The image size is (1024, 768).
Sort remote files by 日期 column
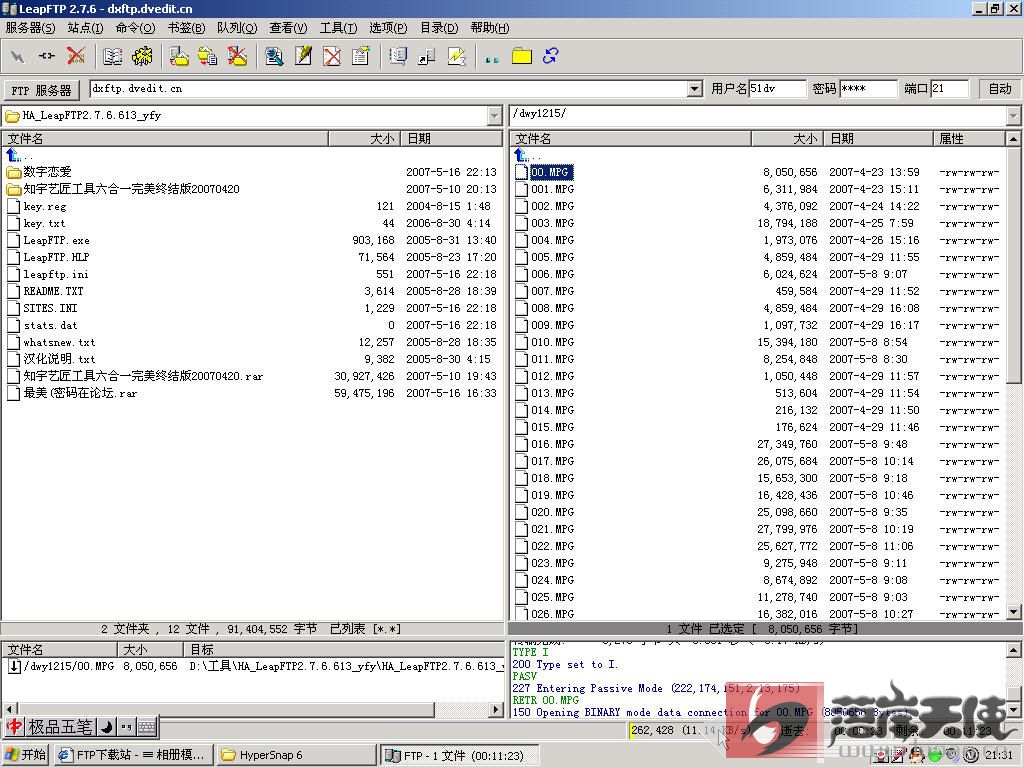[x=878, y=138]
